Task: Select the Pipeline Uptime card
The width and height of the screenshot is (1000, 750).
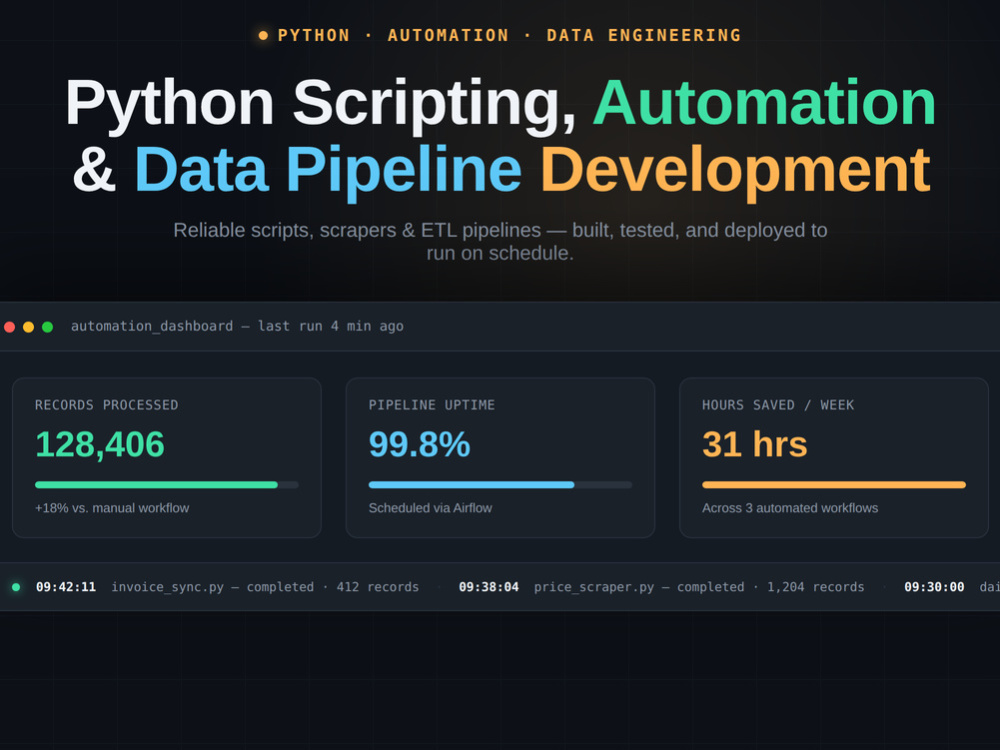Action: pyautogui.click(x=500, y=457)
